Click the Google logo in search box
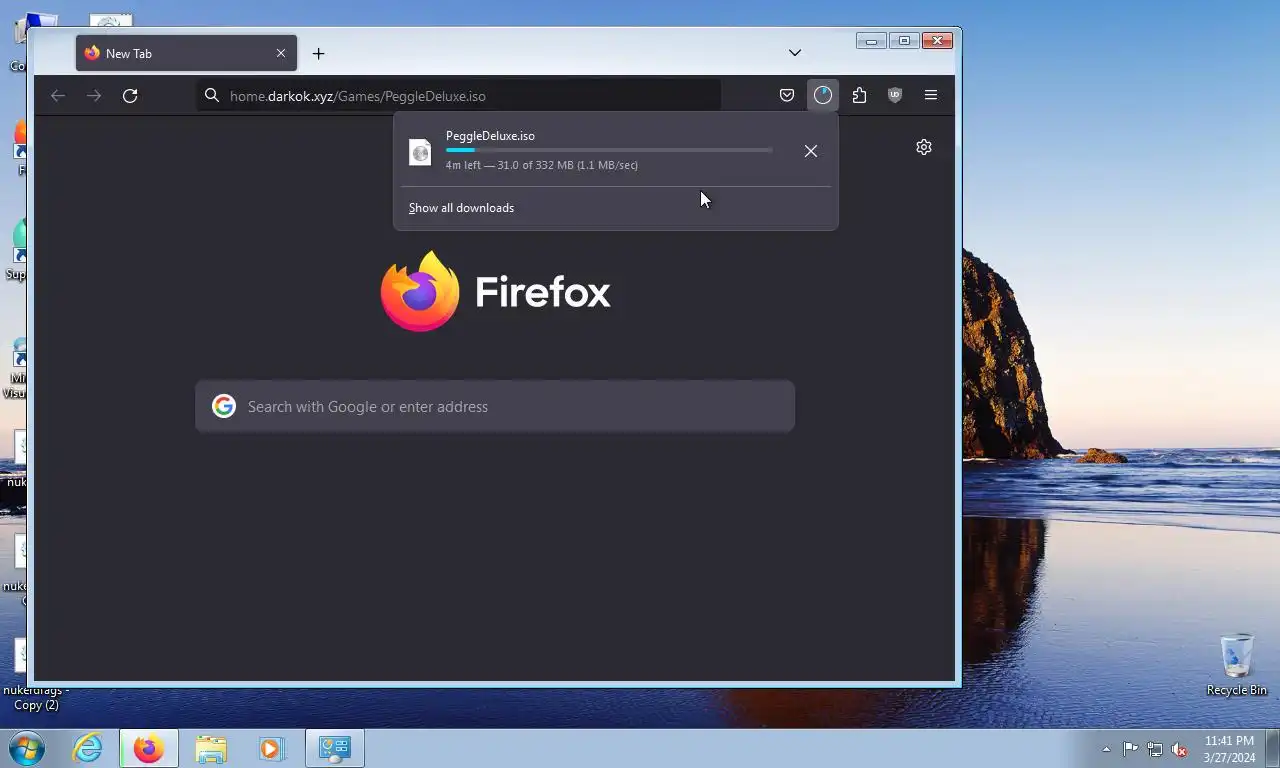Image resolution: width=1280 pixels, height=768 pixels. pos(224,406)
